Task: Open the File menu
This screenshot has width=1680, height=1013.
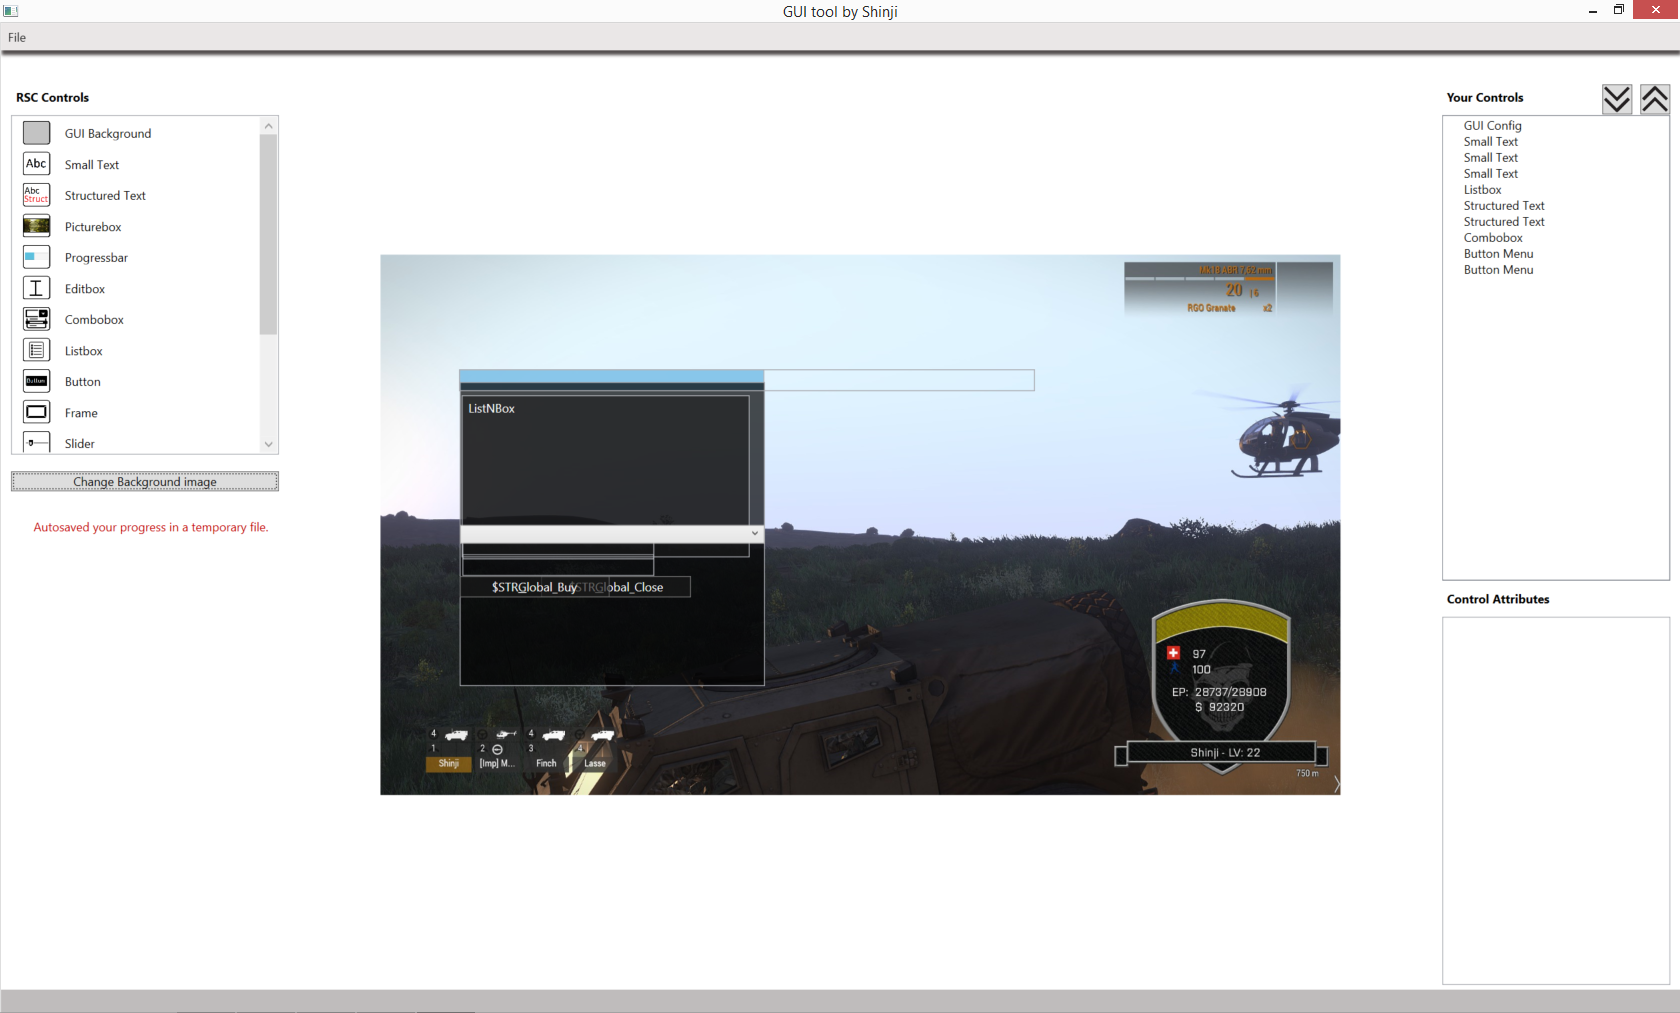Action: pos(17,37)
